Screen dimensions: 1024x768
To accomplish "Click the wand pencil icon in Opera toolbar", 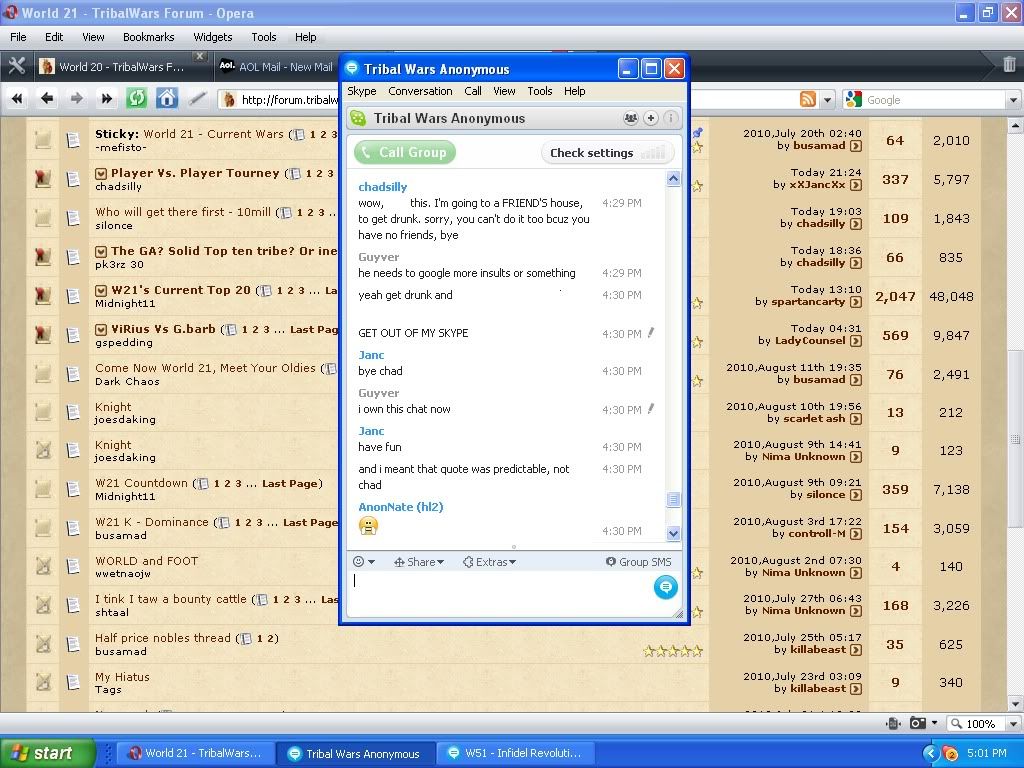I will coord(197,99).
